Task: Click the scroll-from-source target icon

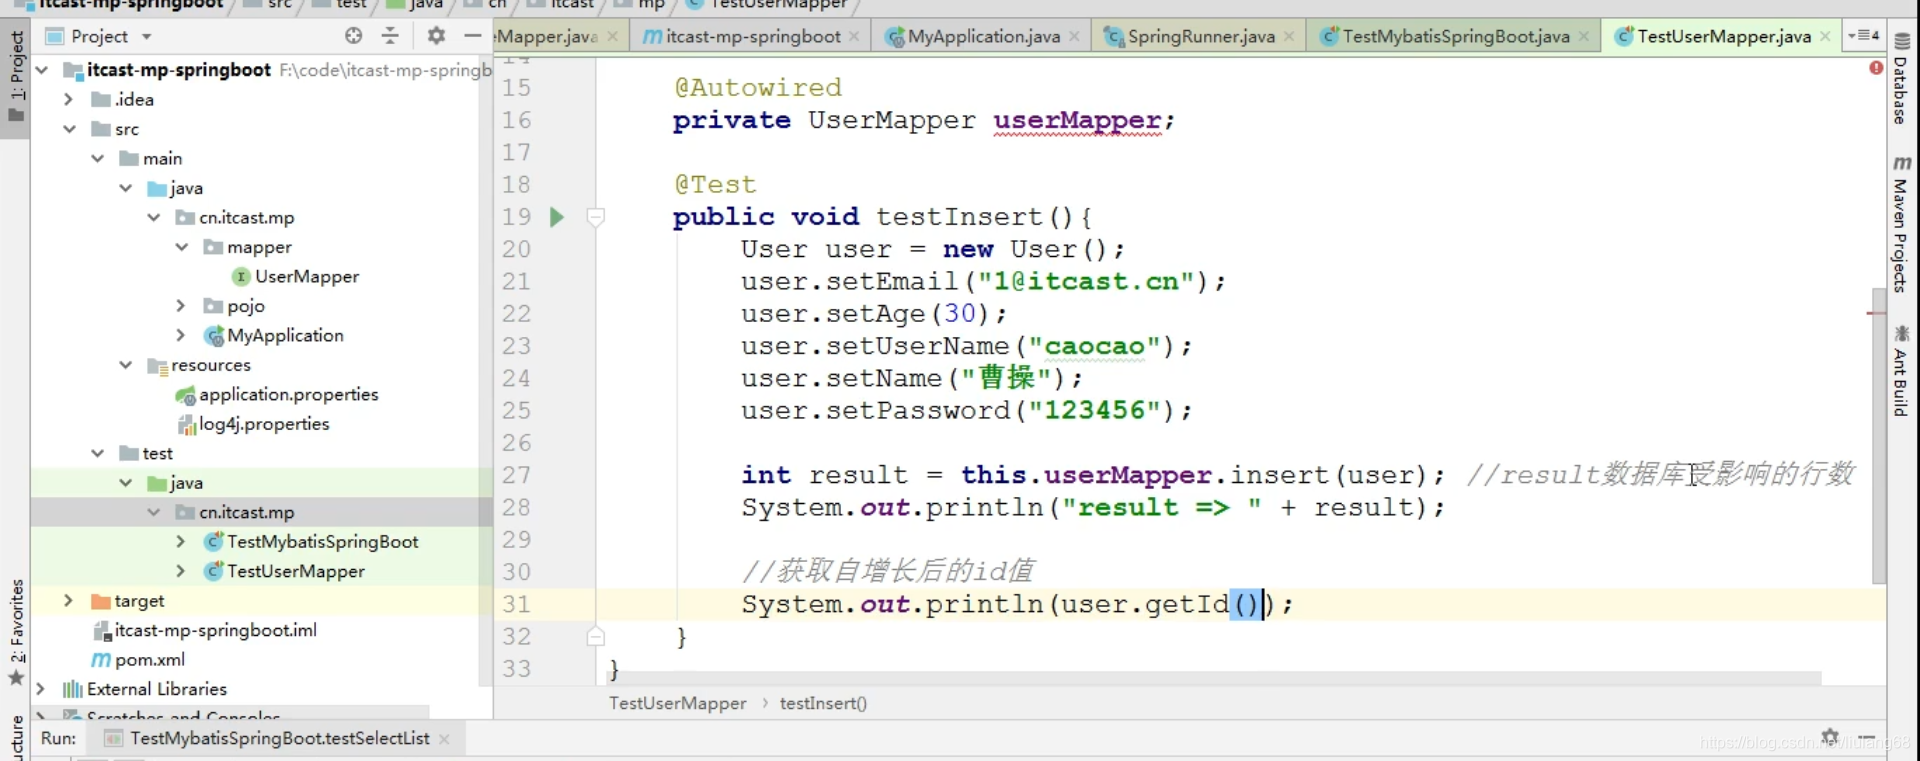Action: 353,36
